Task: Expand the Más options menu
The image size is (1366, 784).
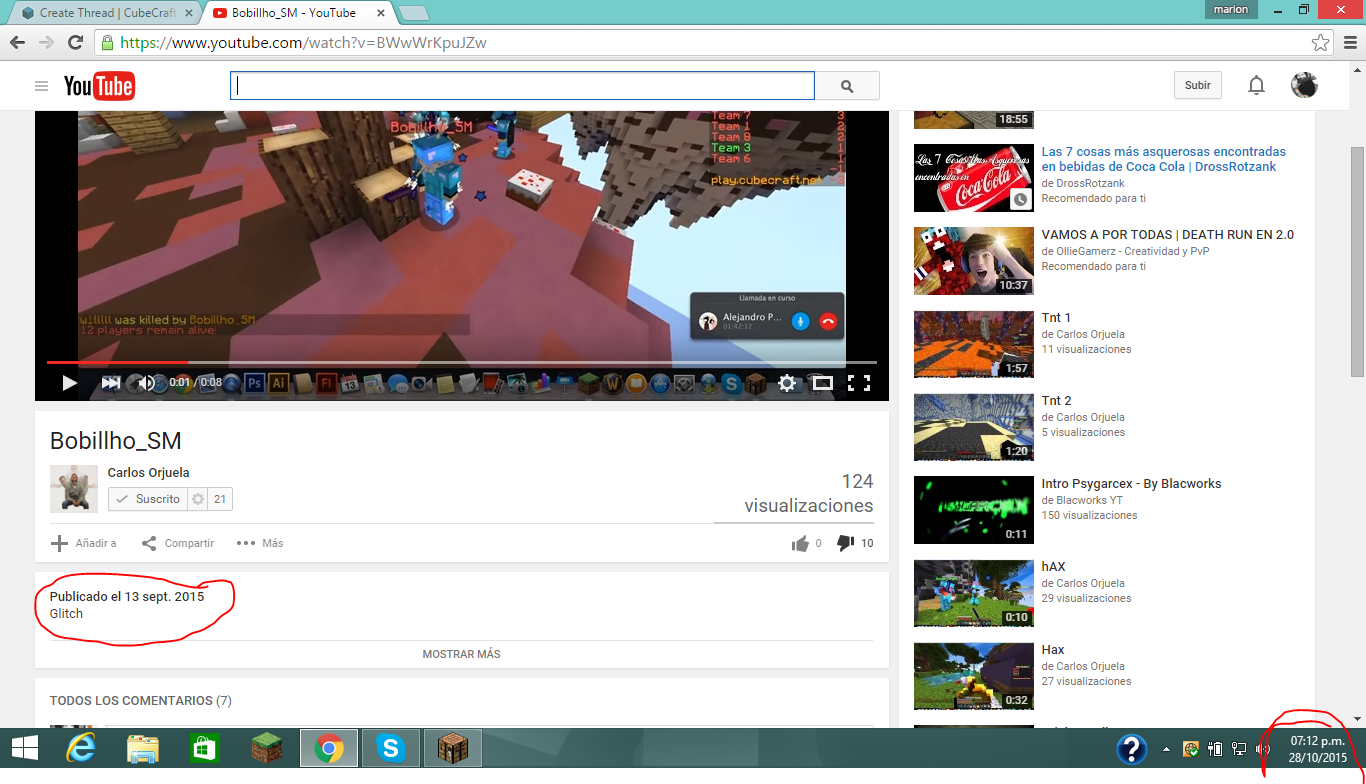Action: coord(260,543)
